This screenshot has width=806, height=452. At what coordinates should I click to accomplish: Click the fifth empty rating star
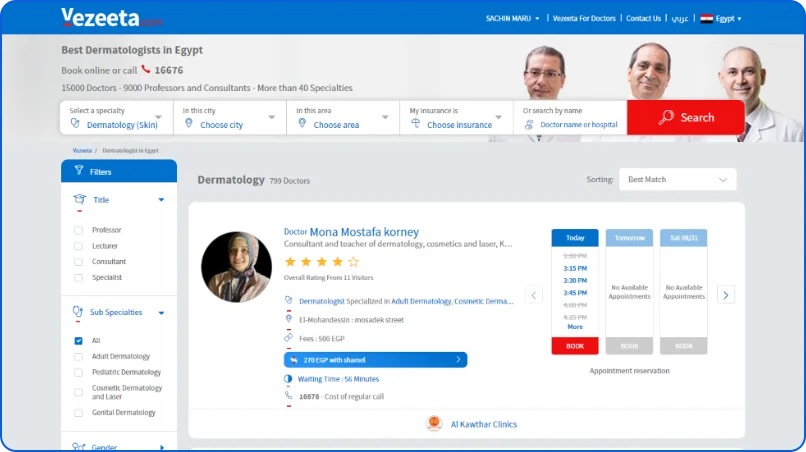[353, 262]
